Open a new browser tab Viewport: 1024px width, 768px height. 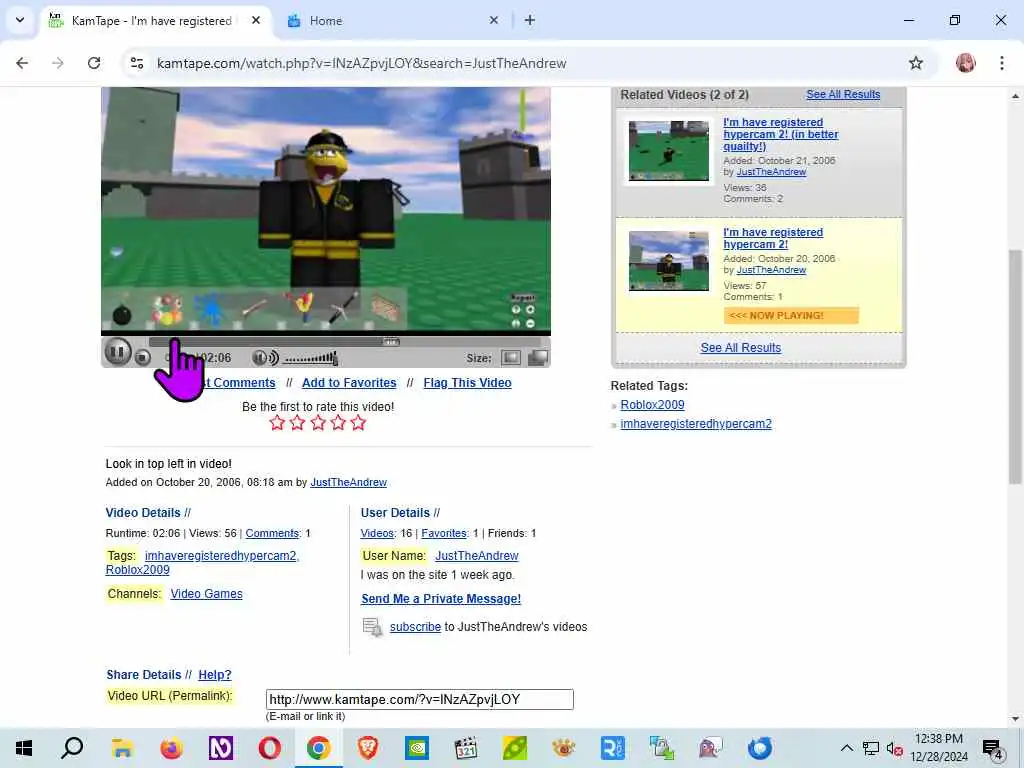(x=530, y=20)
